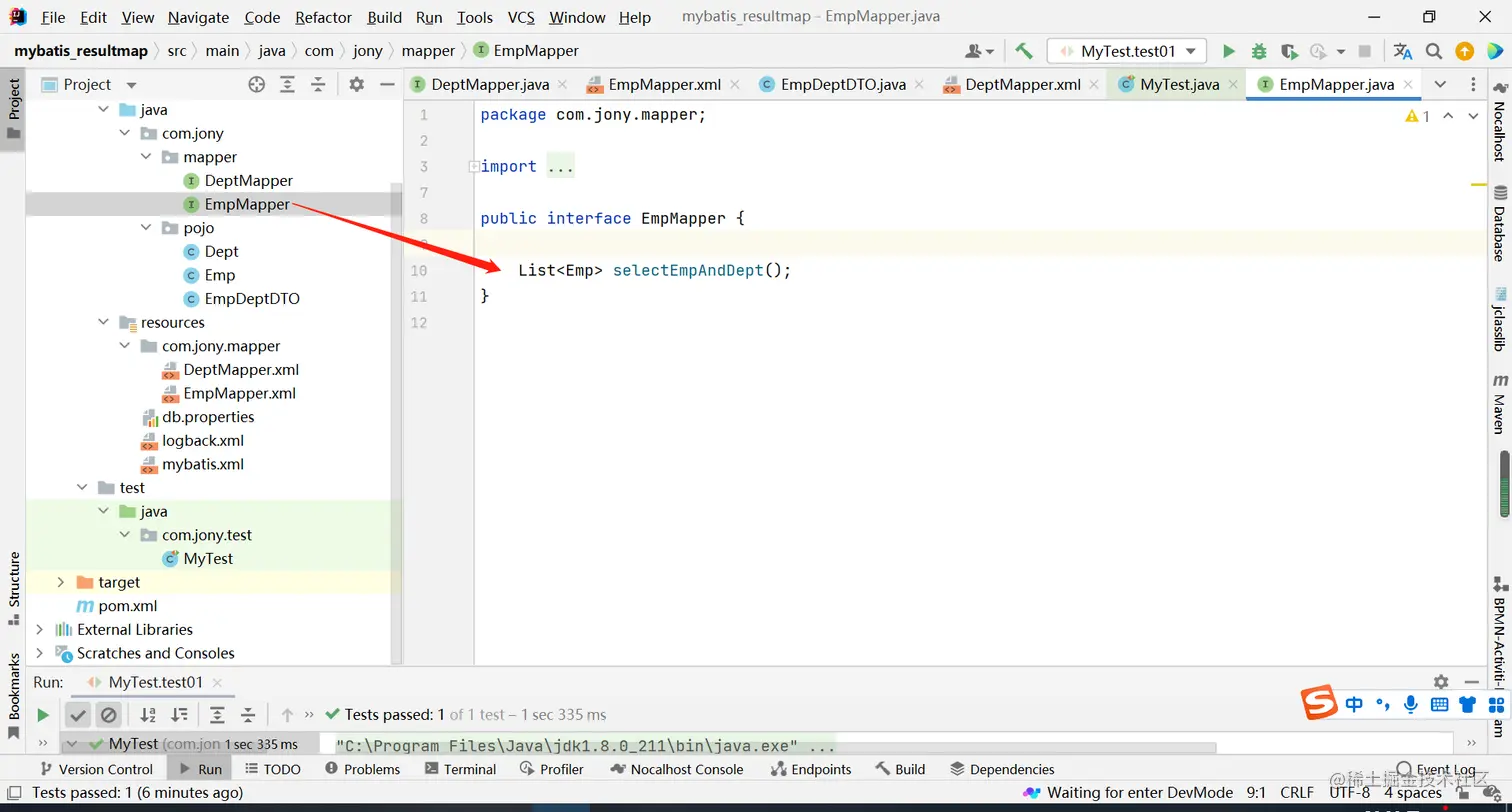Open the Nocalhost Console tool window
Screen dimensions: 1512x812
coord(676,769)
